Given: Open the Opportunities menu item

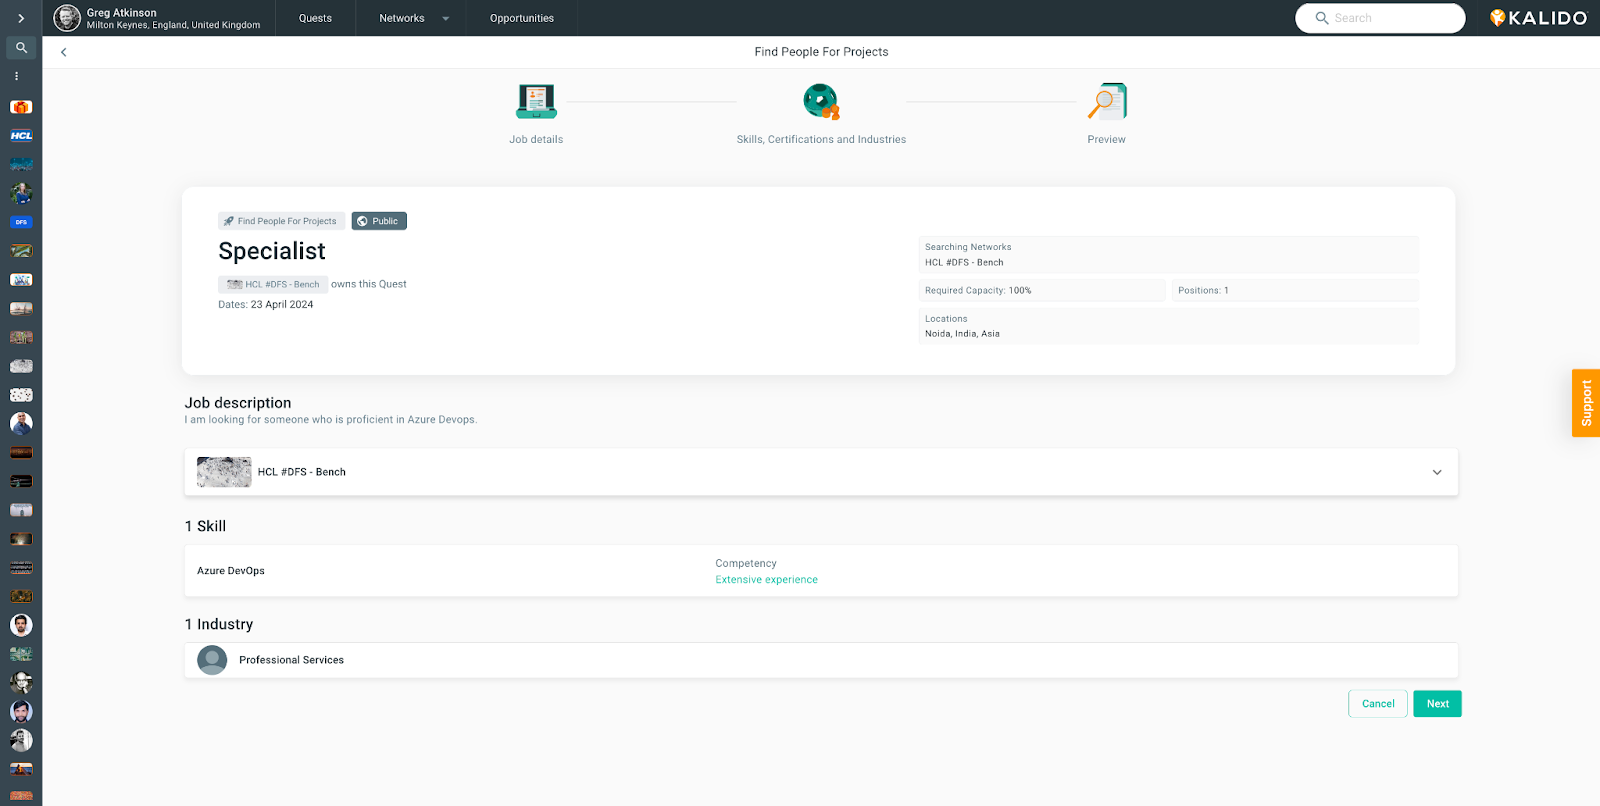Looking at the screenshot, I should point(521,18).
